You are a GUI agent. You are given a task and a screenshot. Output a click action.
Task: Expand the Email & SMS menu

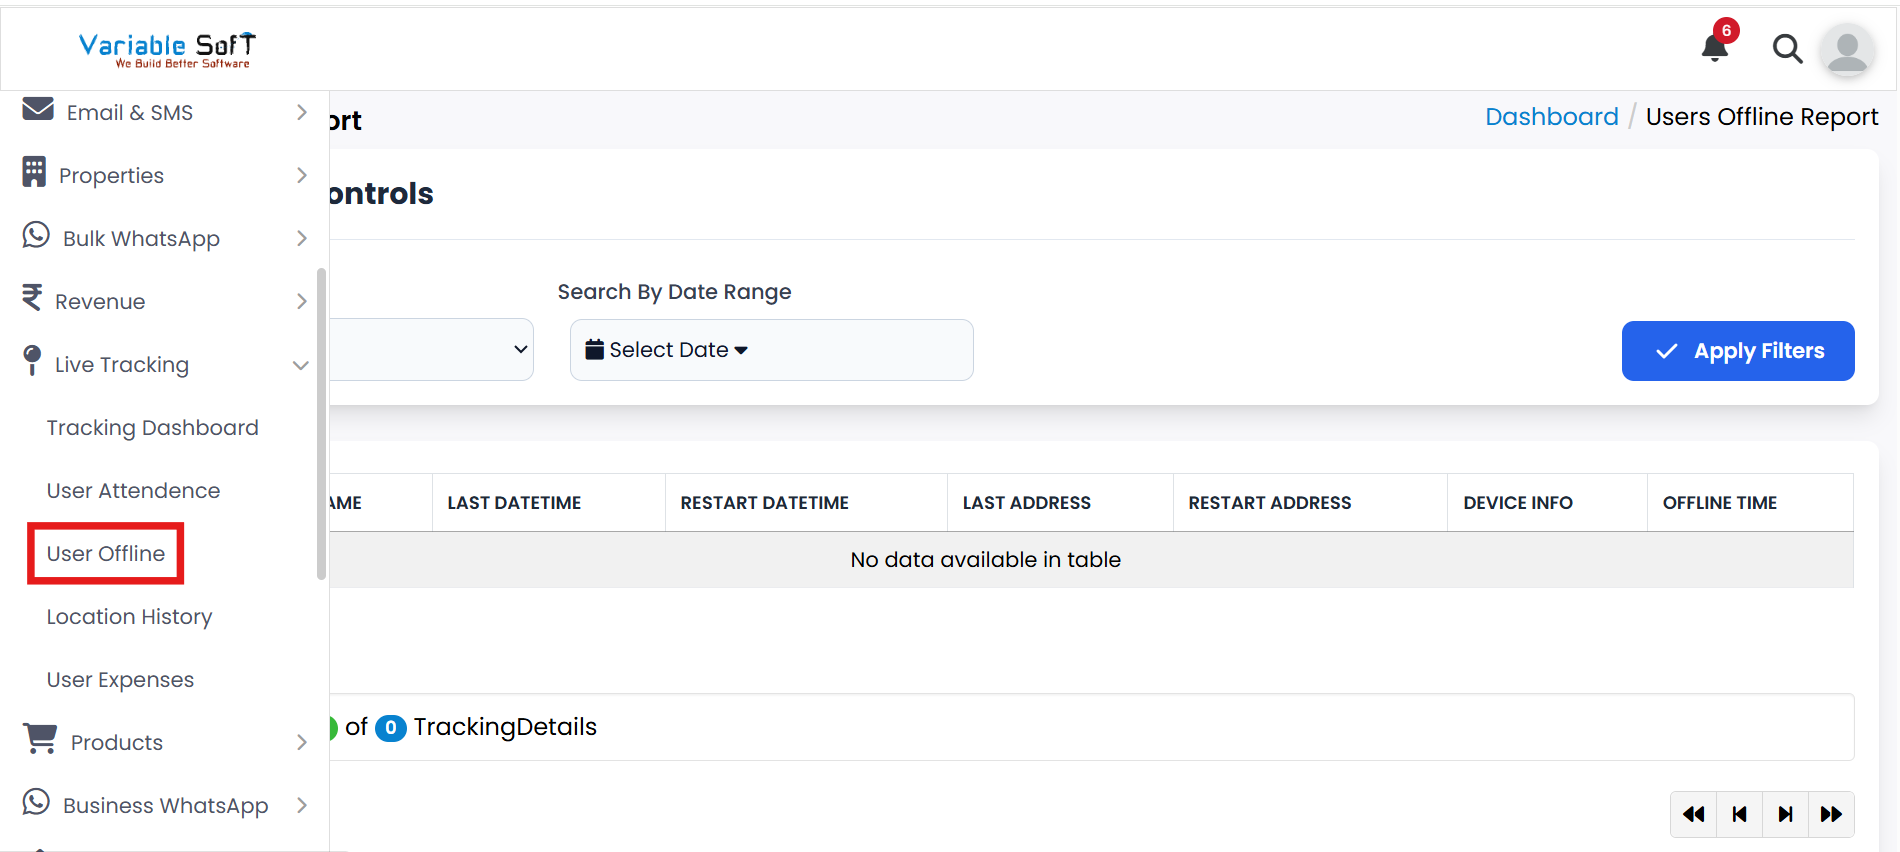[x=165, y=113]
